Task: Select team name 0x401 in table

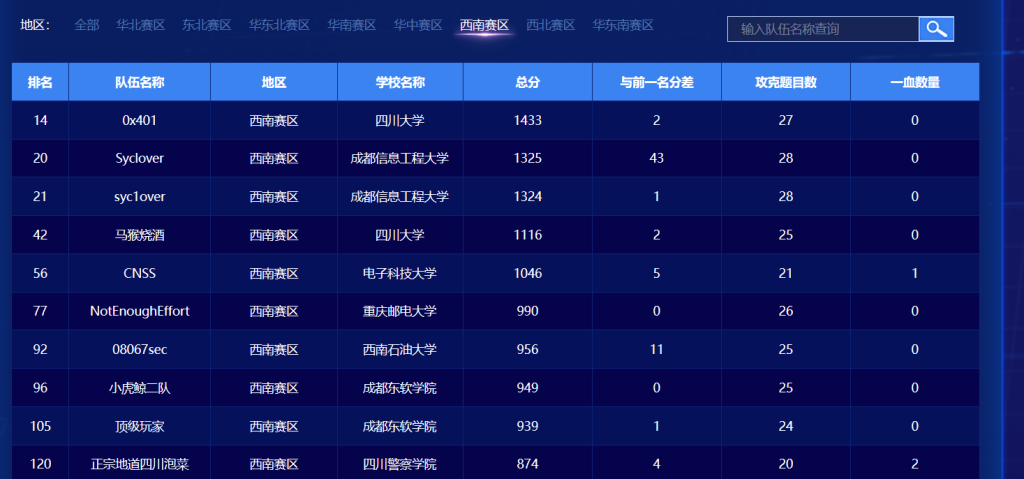Action: coord(139,120)
